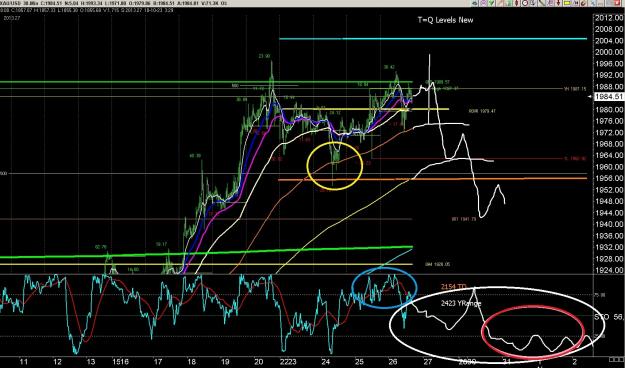Click the "RRR 1979.47" level label
The width and height of the screenshot is (625, 368).
482,111
